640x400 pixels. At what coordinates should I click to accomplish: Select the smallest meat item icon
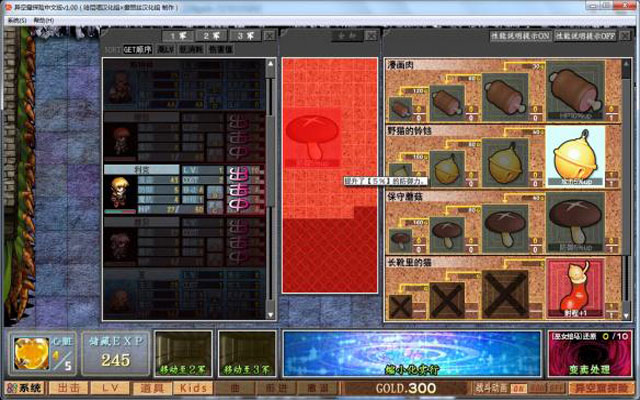click(x=401, y=109)
